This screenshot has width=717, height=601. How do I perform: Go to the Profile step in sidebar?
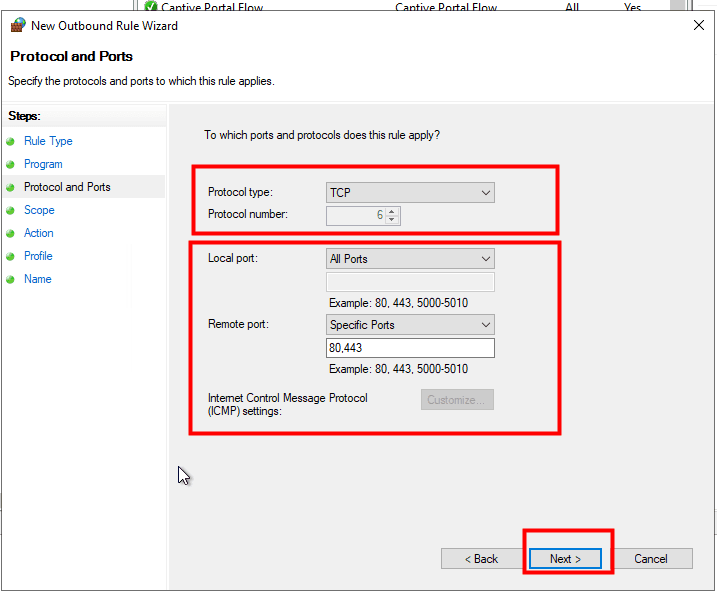pyautogui.click(x=38, y=256)
